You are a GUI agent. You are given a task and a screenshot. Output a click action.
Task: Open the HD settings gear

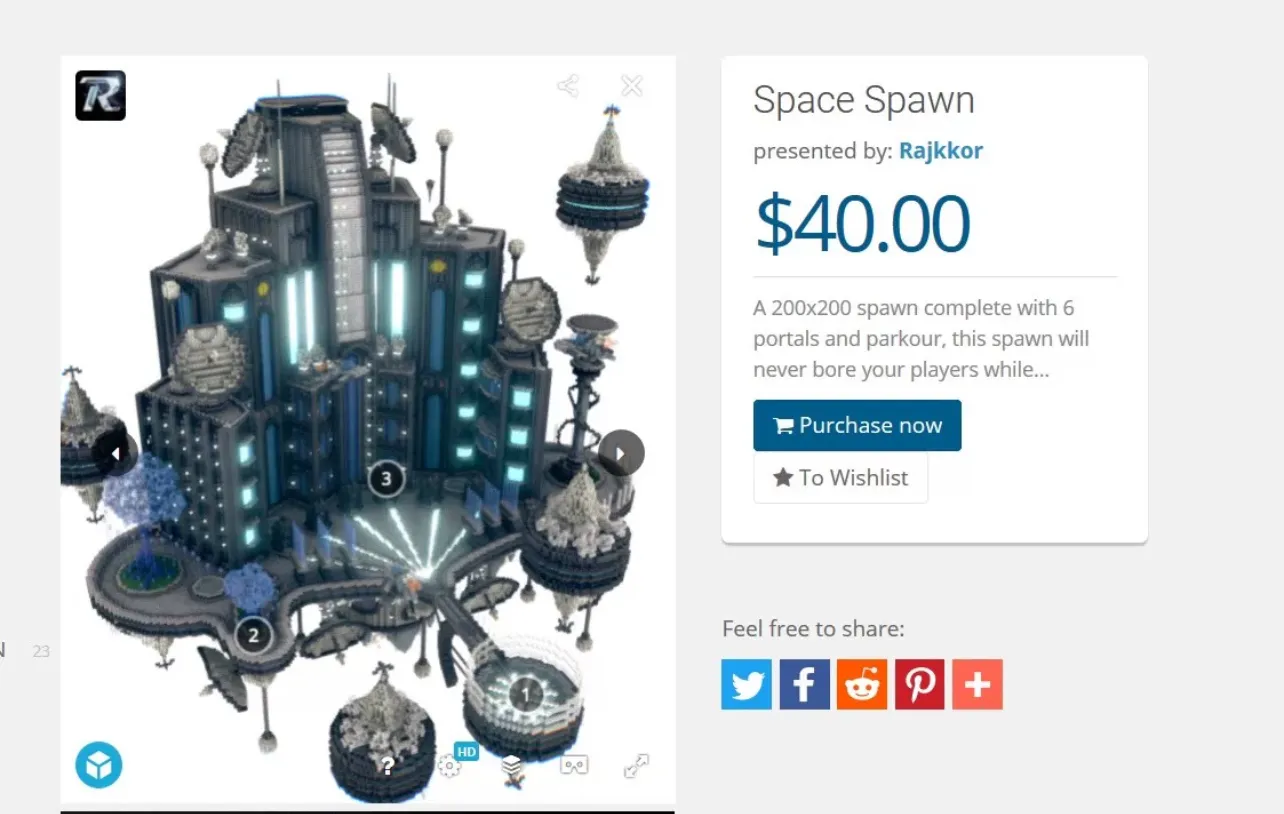tap(449, 767)
